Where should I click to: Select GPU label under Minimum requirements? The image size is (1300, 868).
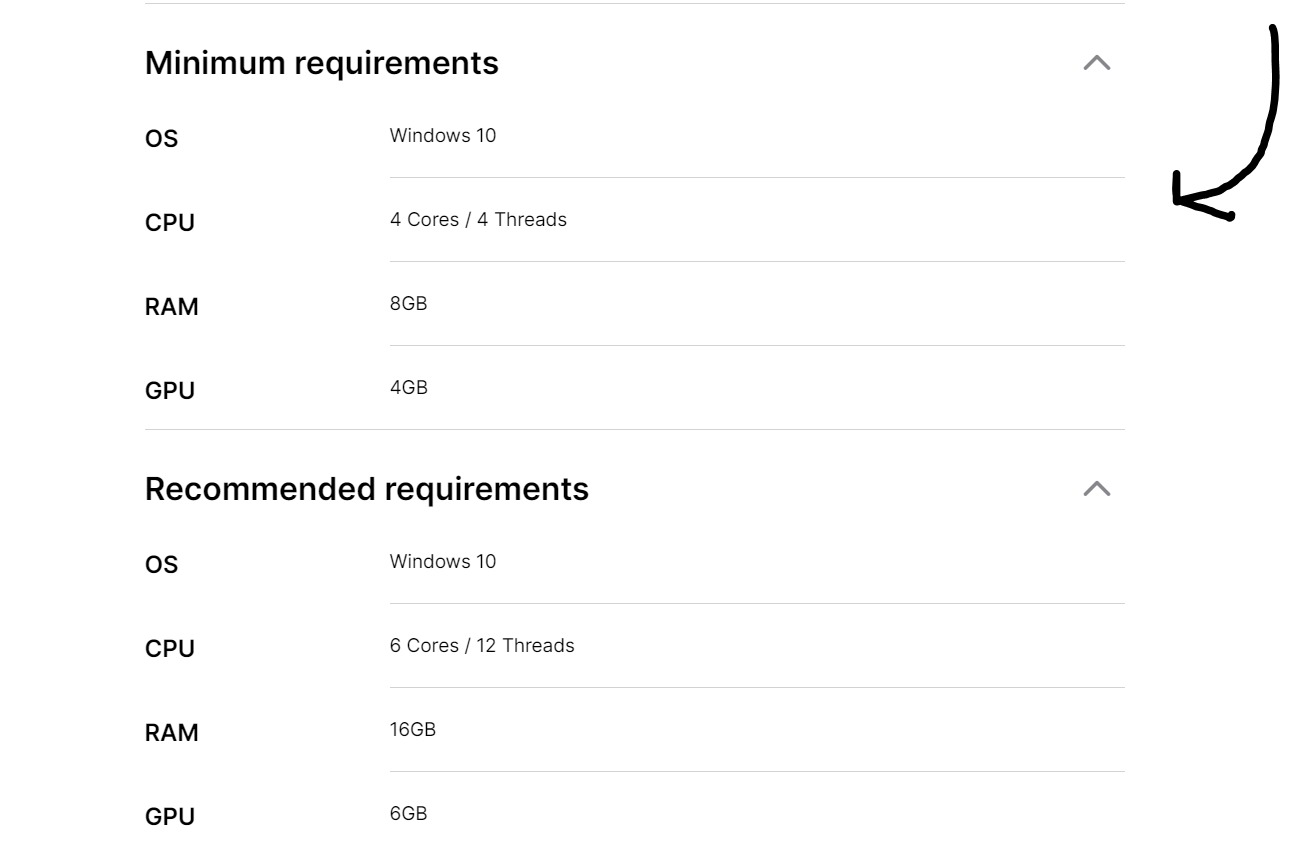pyautogui.click(x=169, y=390)
